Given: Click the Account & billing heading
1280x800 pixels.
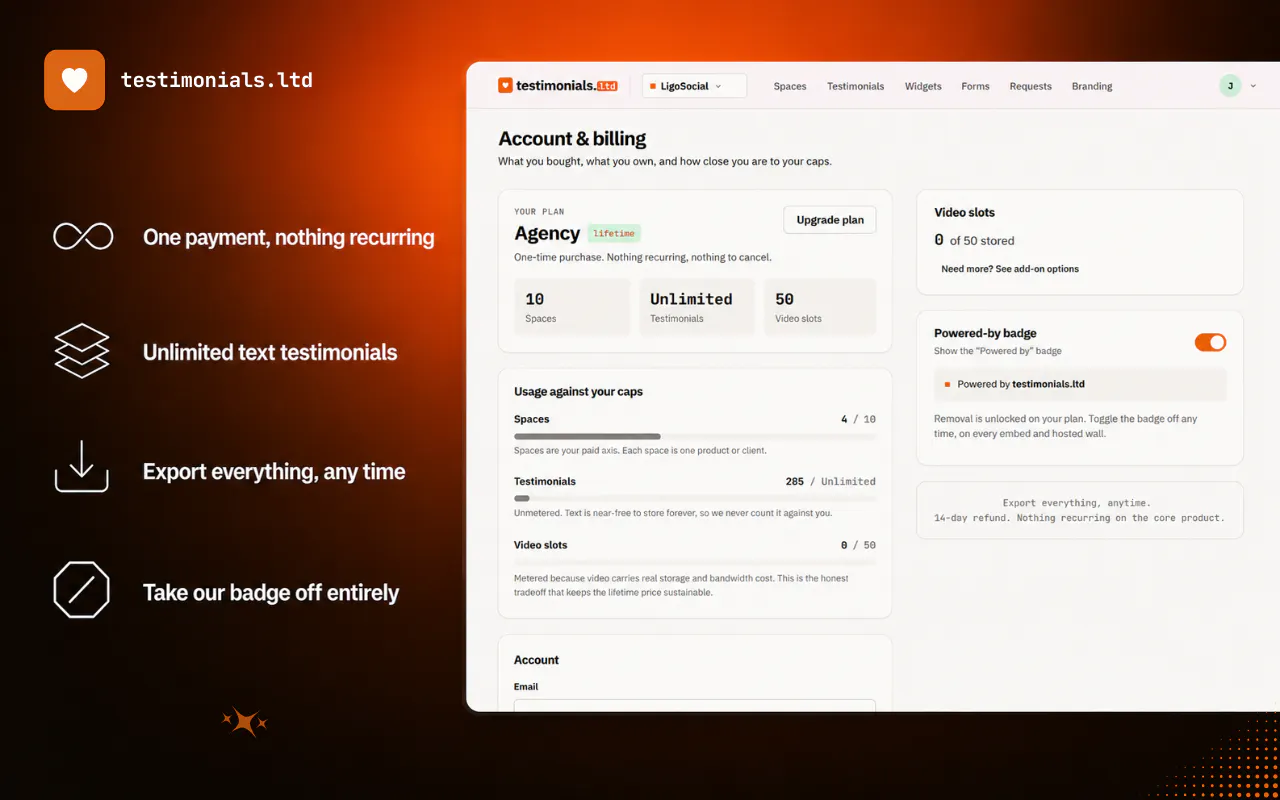Looking at the screenshot, I should (572, 139).
